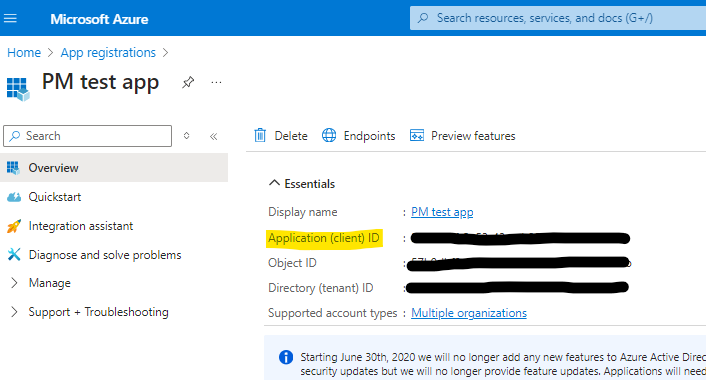Open Endpoints from the toolbar
The image size is (706, 380).
(369, 136)
